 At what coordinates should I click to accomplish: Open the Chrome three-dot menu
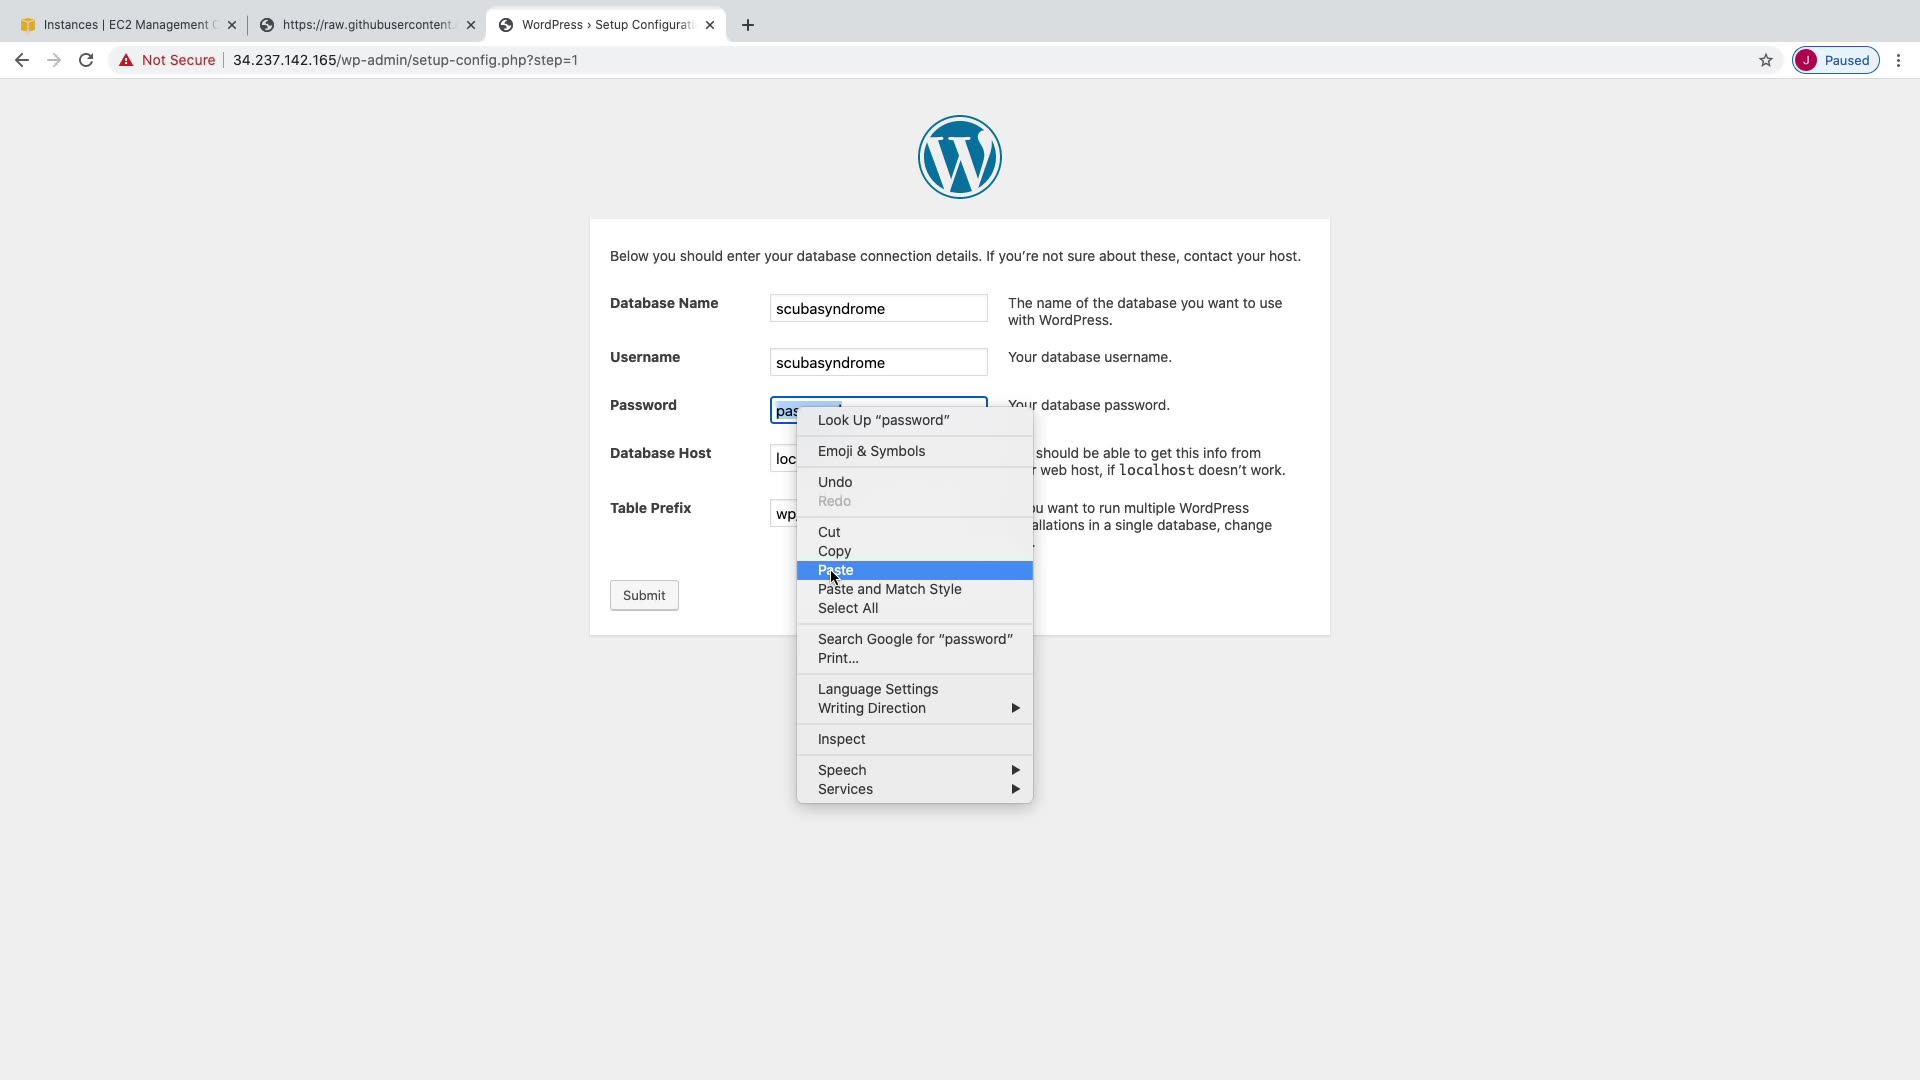[x=1898, y=60]
